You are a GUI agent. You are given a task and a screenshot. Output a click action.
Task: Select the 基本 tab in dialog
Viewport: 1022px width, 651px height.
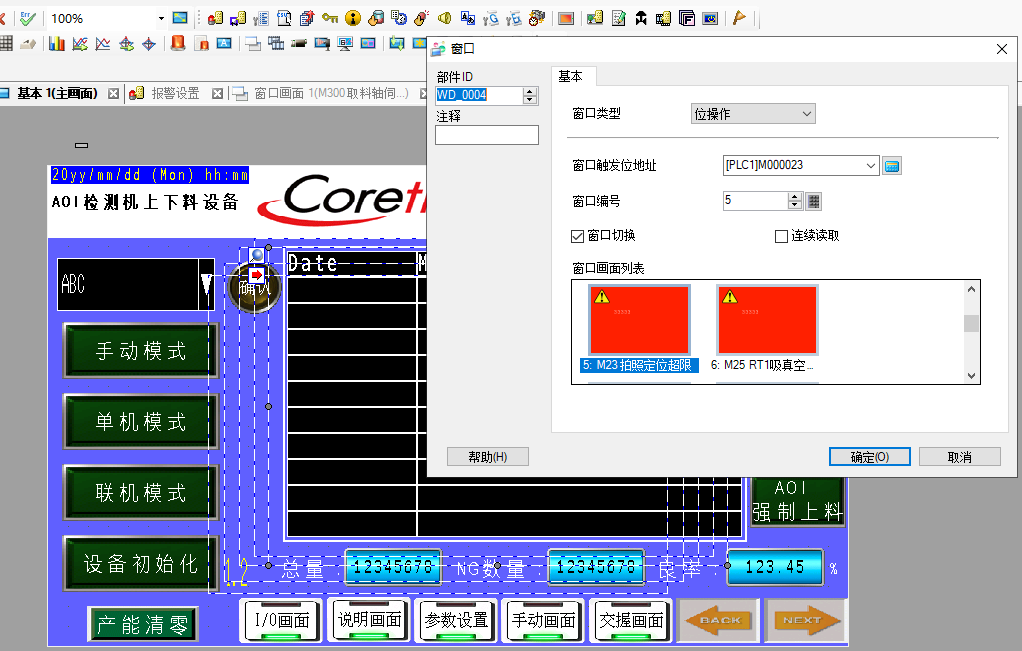(571, 76)
